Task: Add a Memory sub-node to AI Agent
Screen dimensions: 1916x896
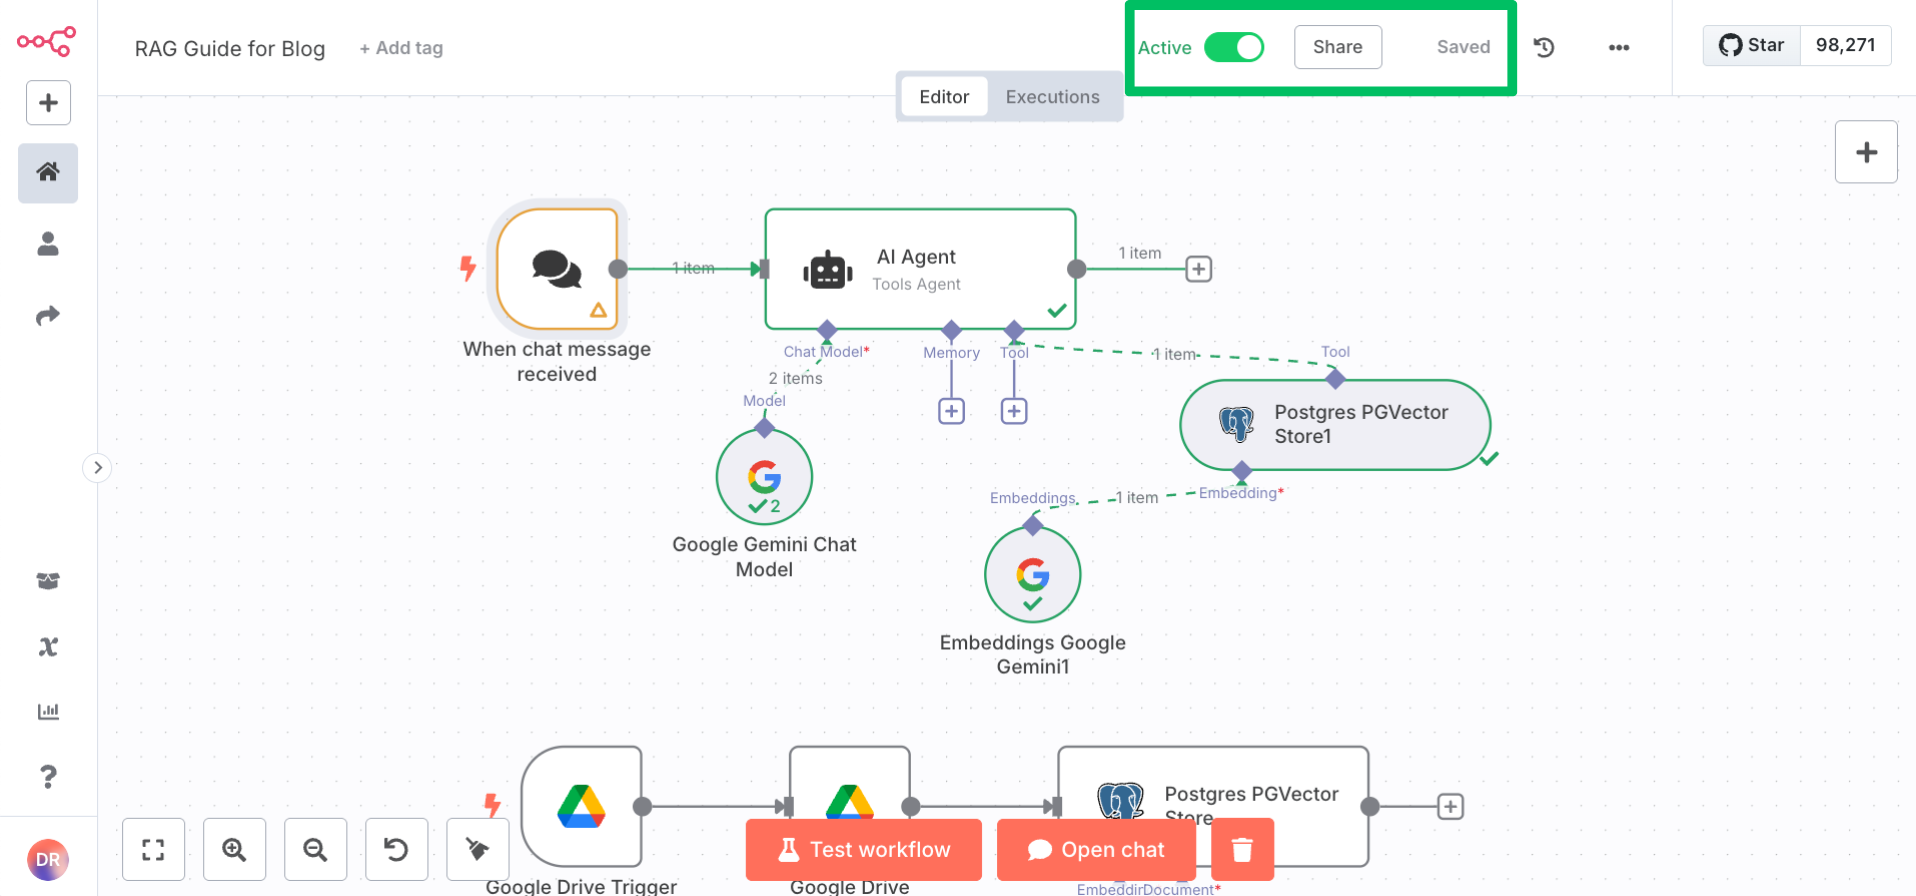Action: [x=951, y=411]
